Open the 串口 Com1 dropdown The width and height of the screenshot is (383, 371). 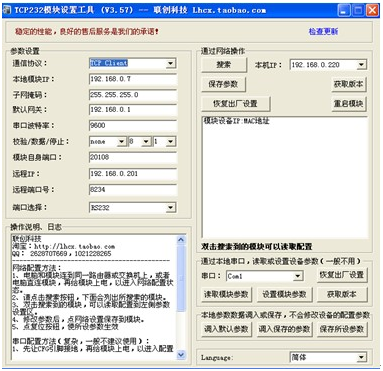298,276
